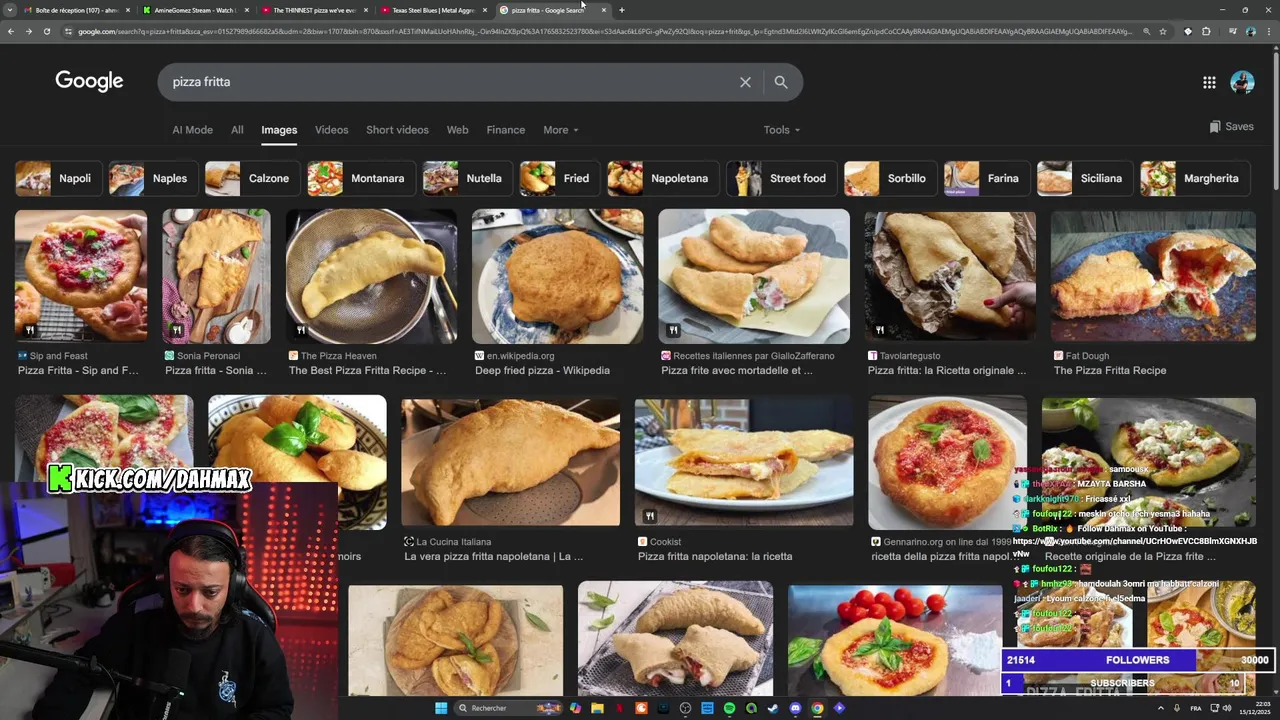1280x720 pixels.
Task: Click the FRA language indicator
Action: point(1196,708)
